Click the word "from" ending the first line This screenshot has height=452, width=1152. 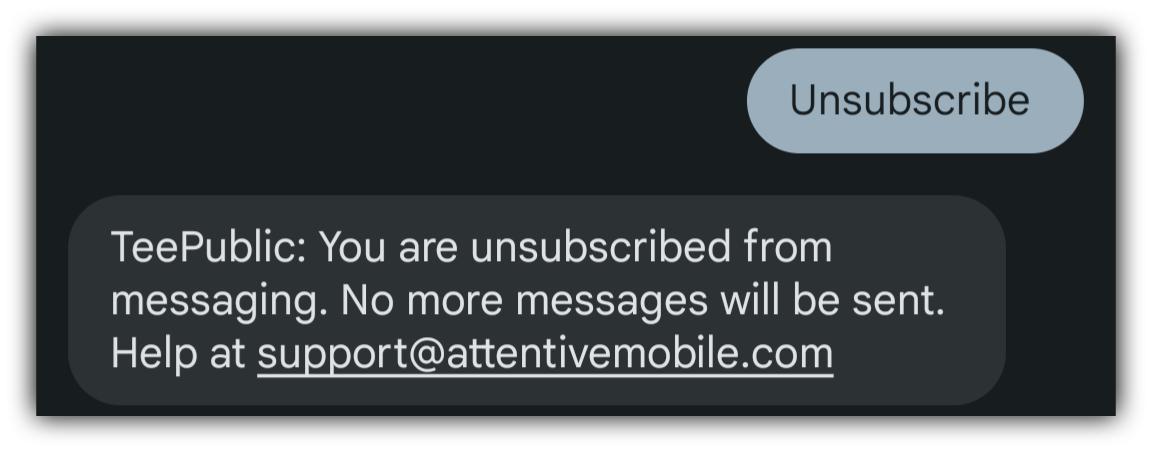[788, 246]
